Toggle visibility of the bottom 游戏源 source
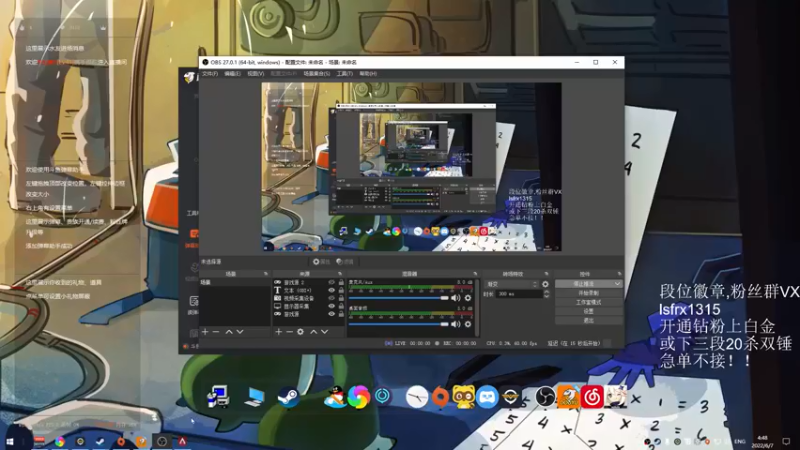Screen dimensions: 800x450 click(332, 314)
